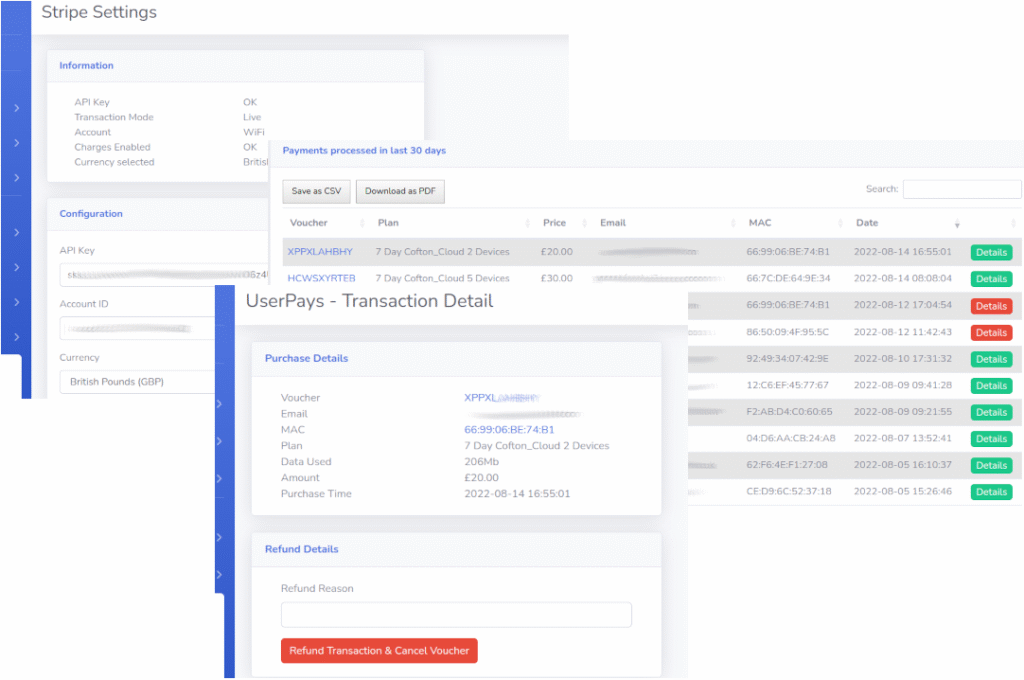Click MAC address link in Purchase Details
Screen dimensions: 1024x680
(x=509, y=430)
